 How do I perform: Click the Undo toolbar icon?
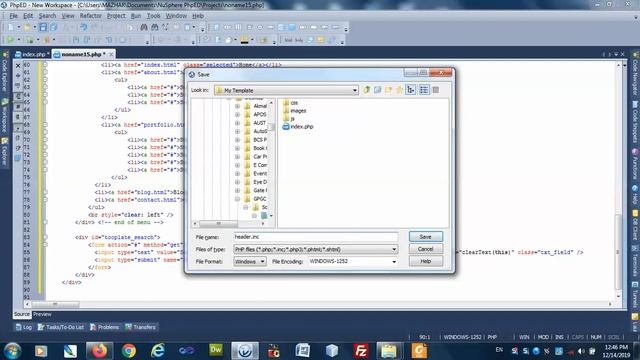click(84, 27)
